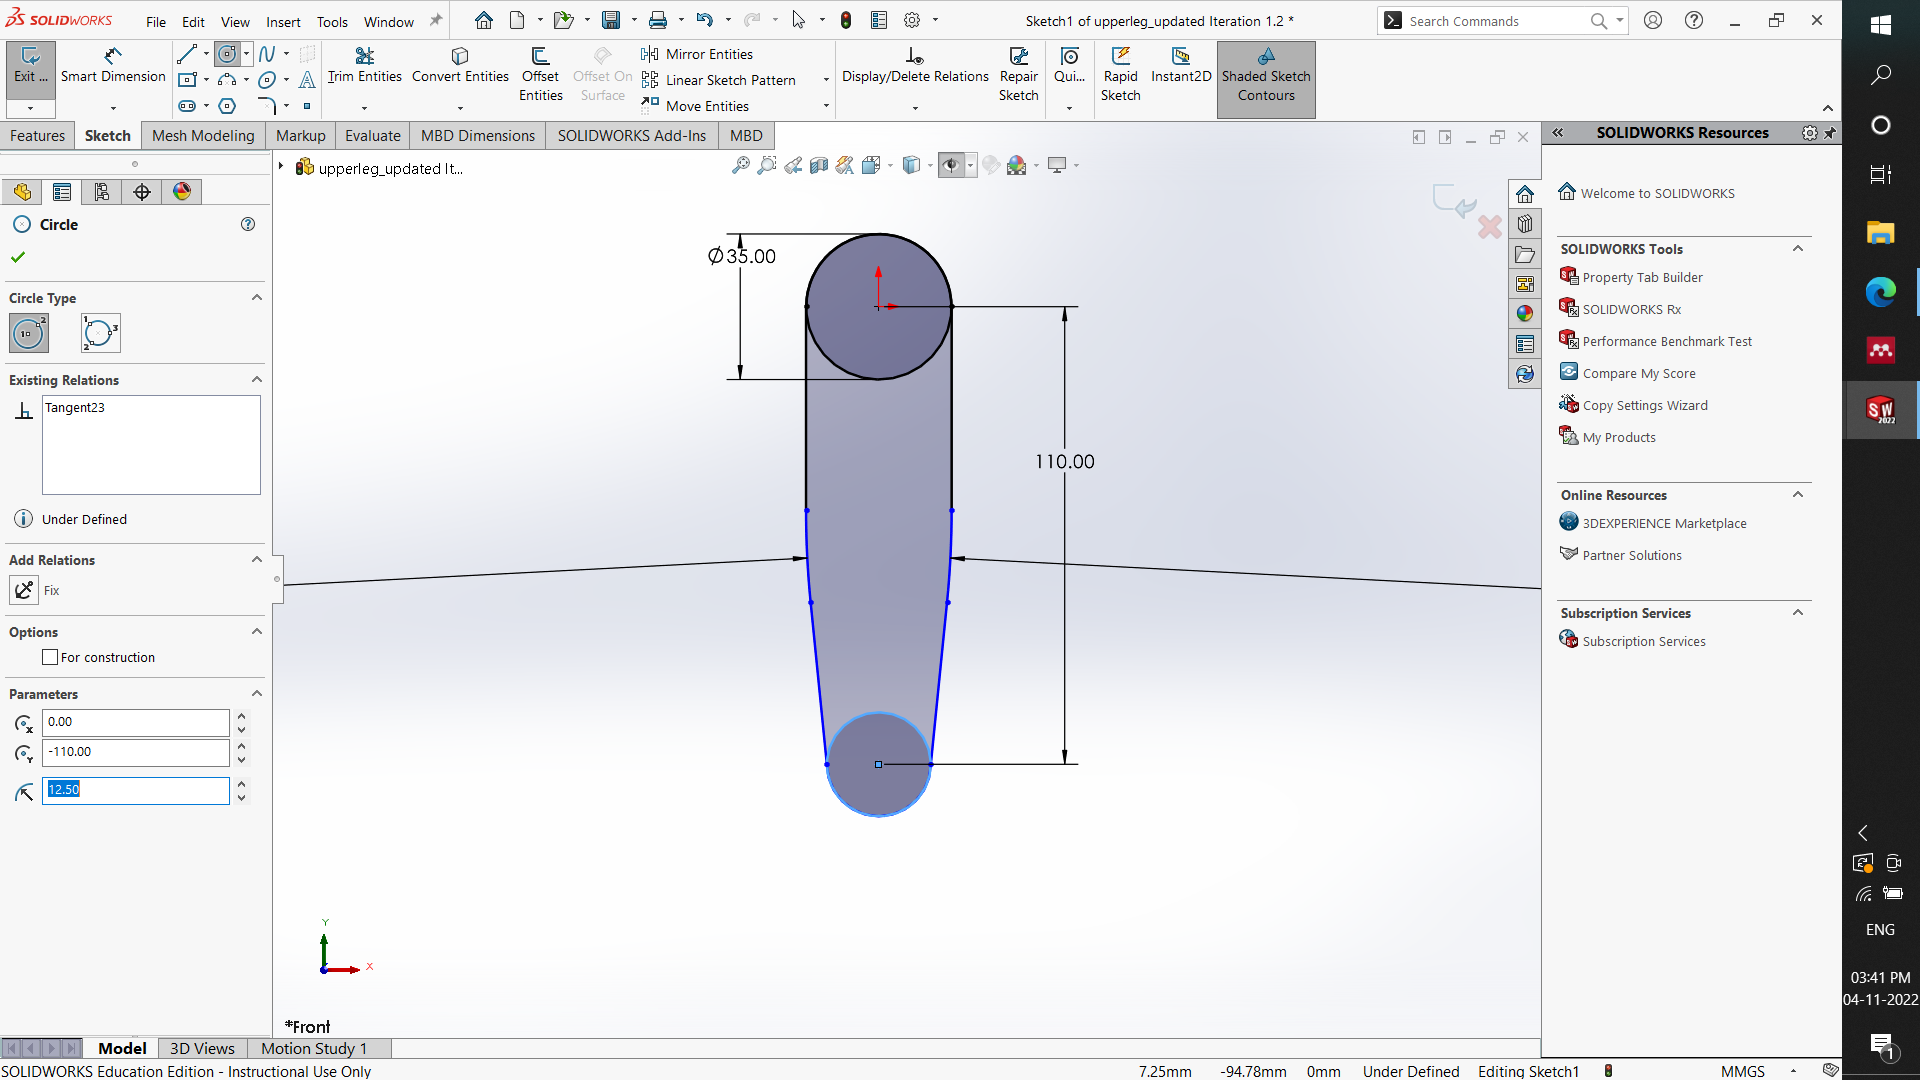Apply a Fix relation to the circle
Image resolution: width=1920 pixels, height=1080 pixels.
point(25,590)
